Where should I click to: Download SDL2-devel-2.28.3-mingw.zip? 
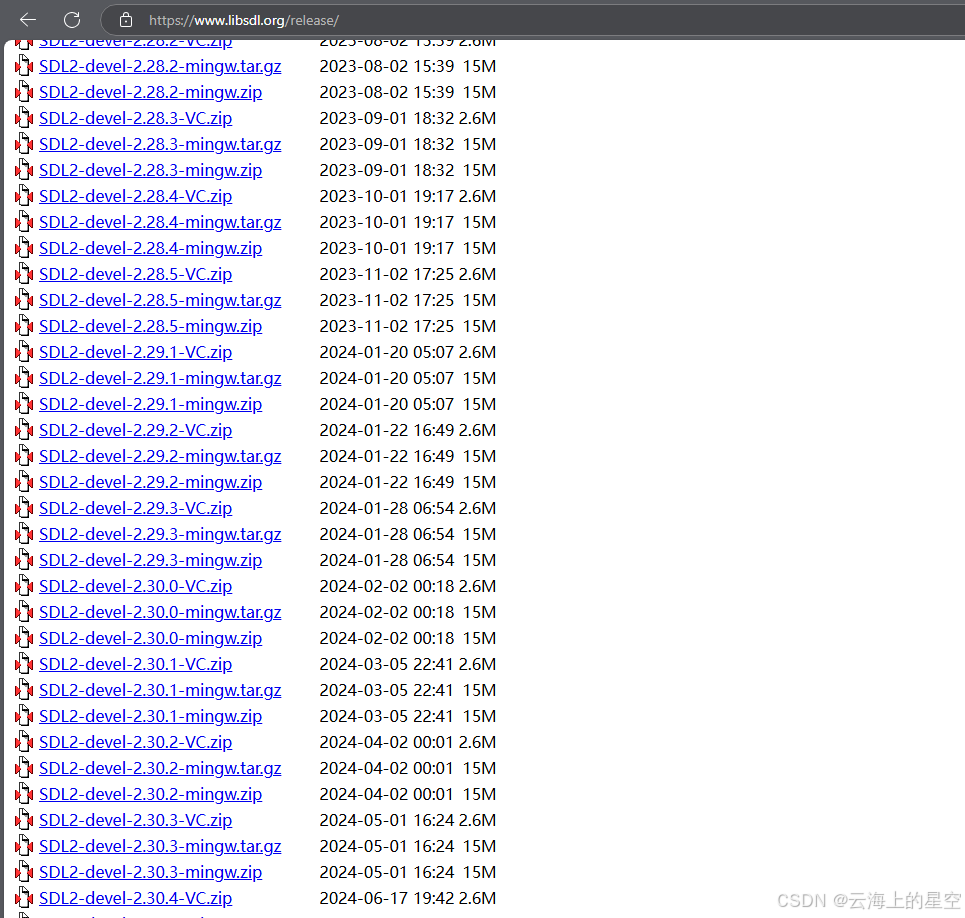click(151, 170)
